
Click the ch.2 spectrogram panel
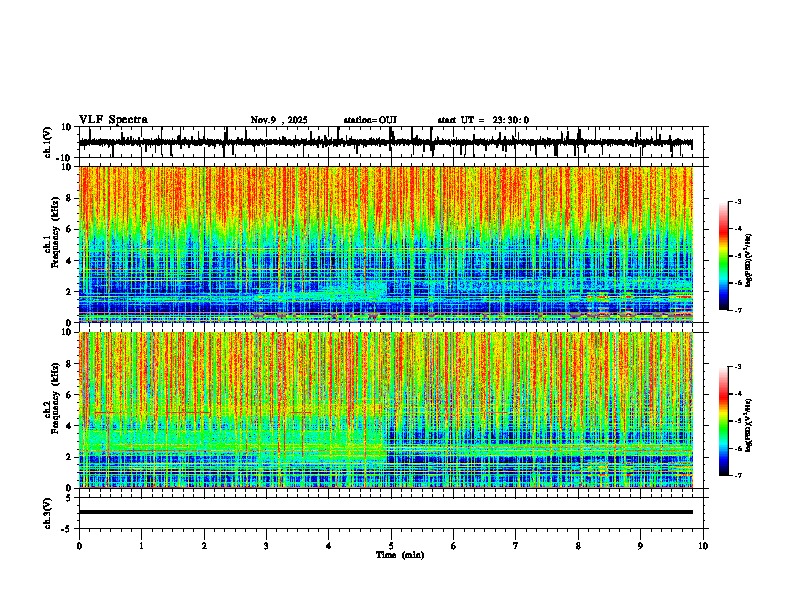coord(386,410)
